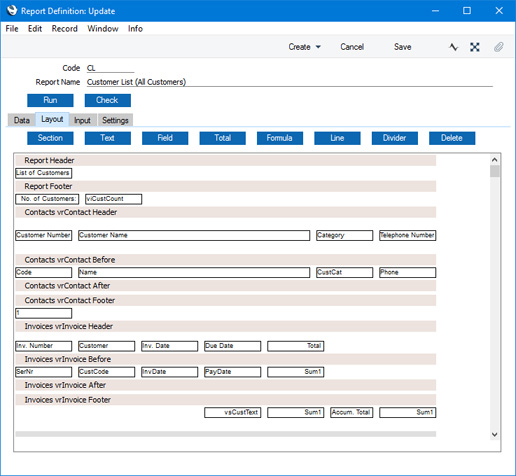The image size is (516, 476).
Task: Click the scrollbar up arrow in layout area
Action: coord(495,160)
